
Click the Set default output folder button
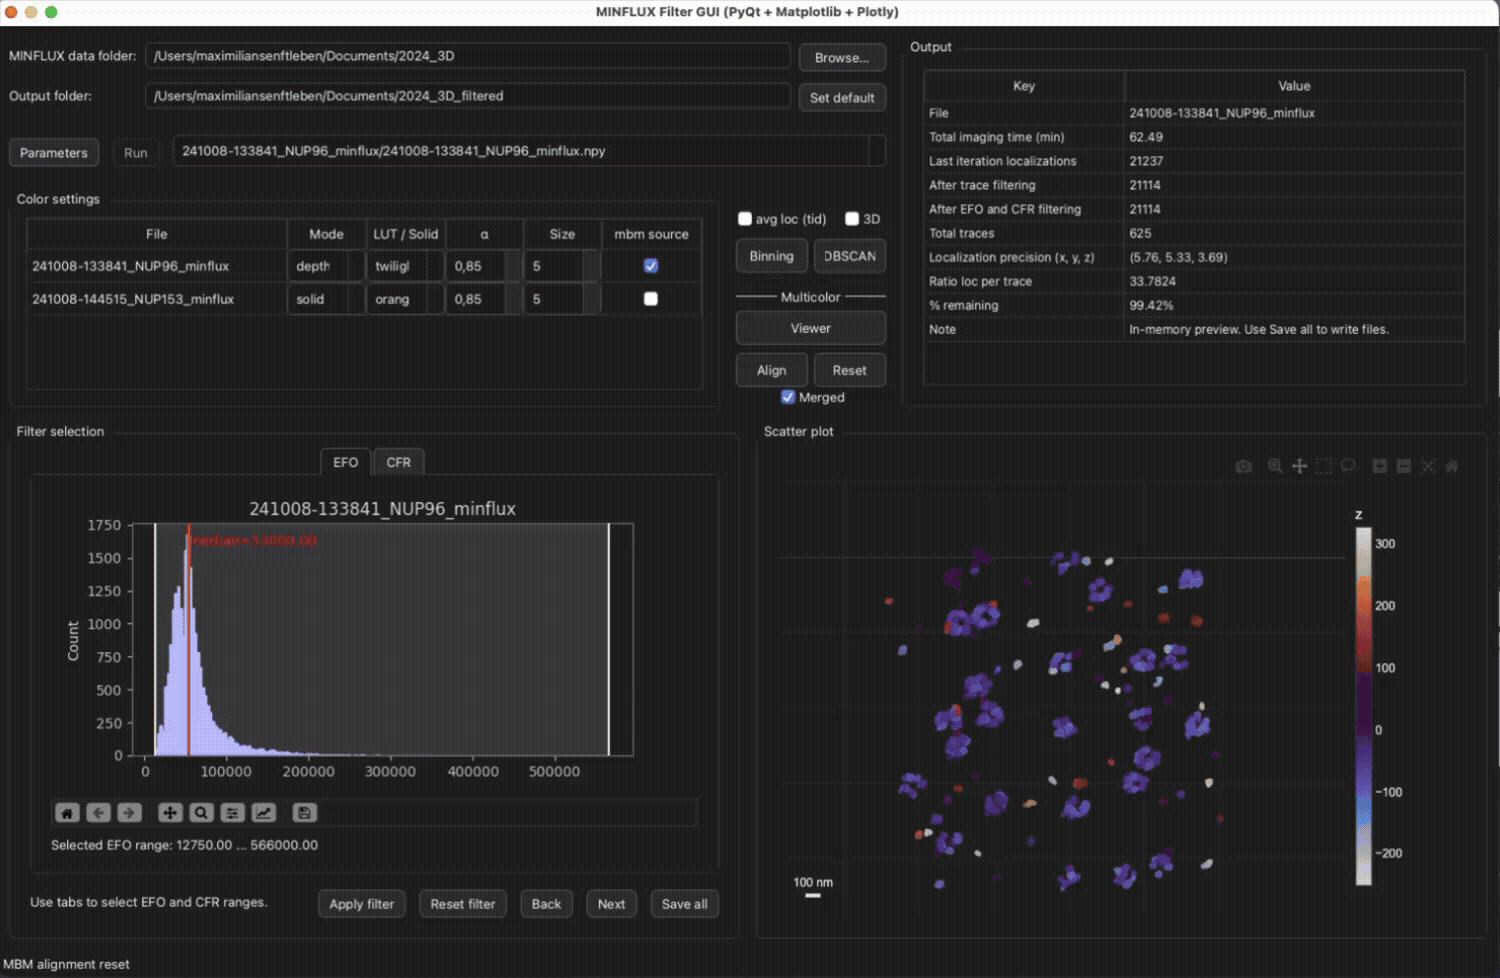coord(842,98)
